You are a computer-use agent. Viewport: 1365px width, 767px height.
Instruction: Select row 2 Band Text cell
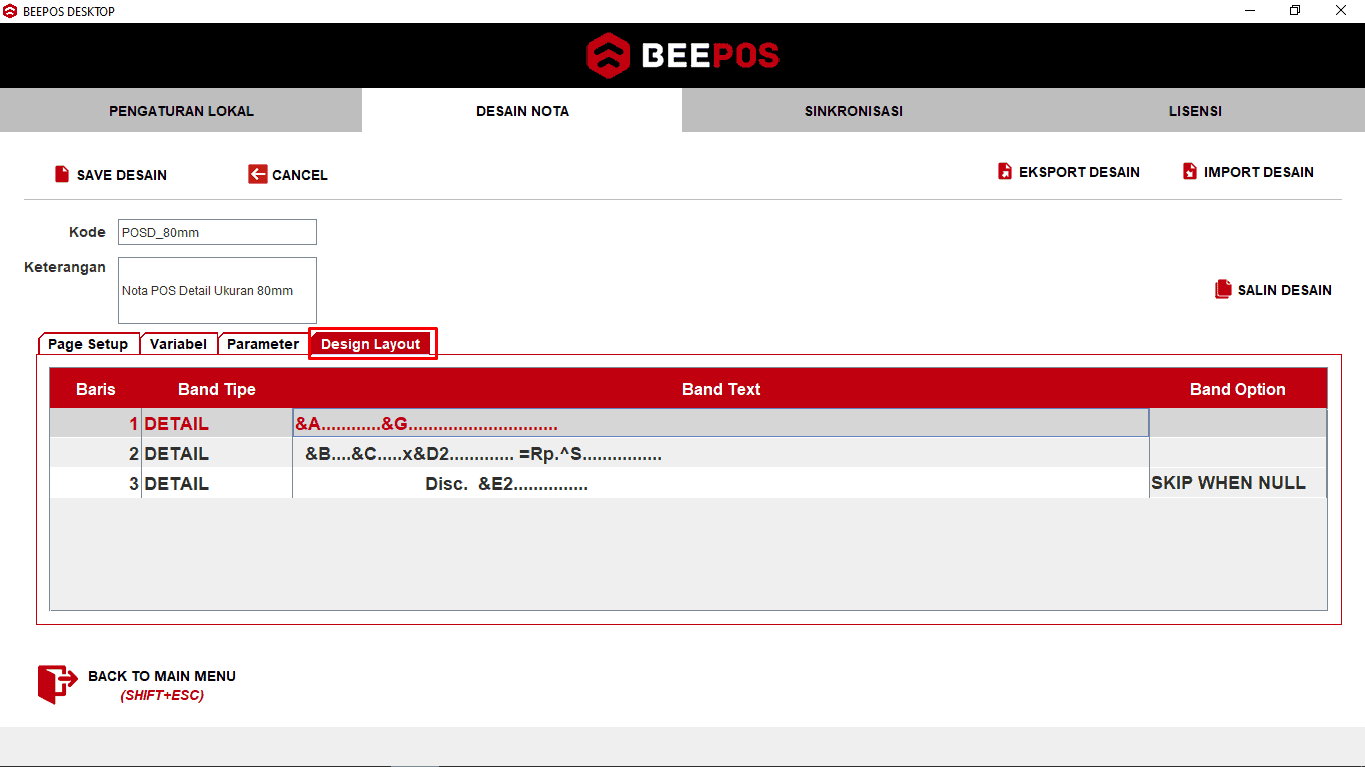[720, 454]
